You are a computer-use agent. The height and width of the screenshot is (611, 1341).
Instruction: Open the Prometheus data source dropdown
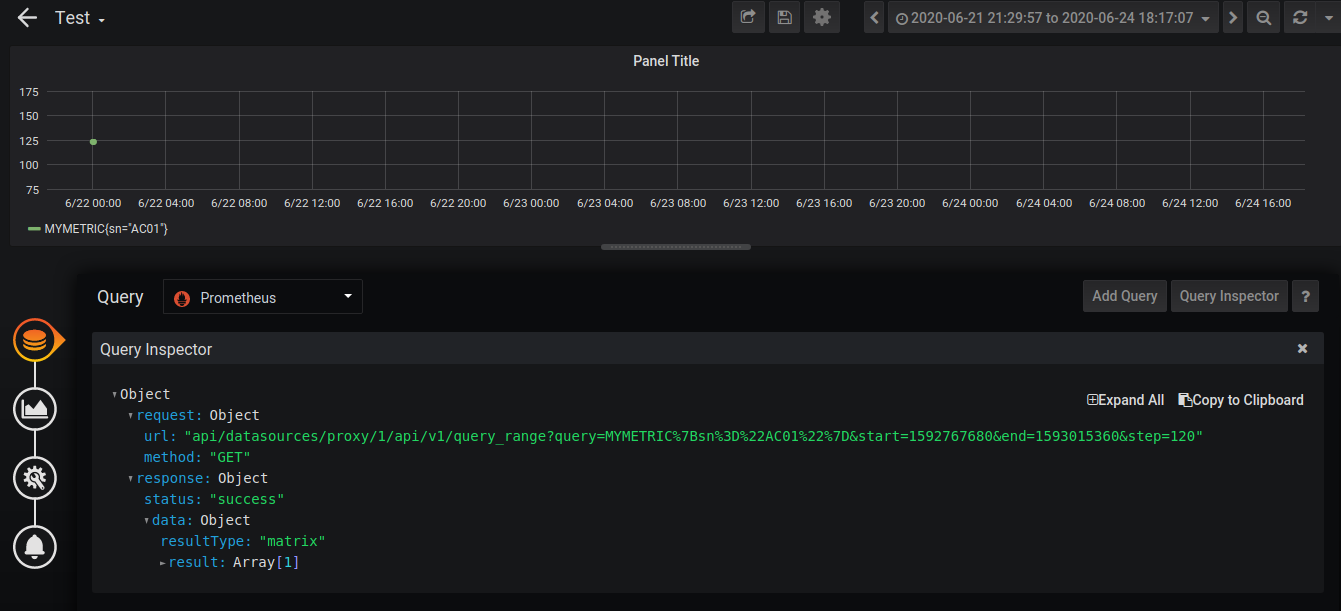pos(263,297)
